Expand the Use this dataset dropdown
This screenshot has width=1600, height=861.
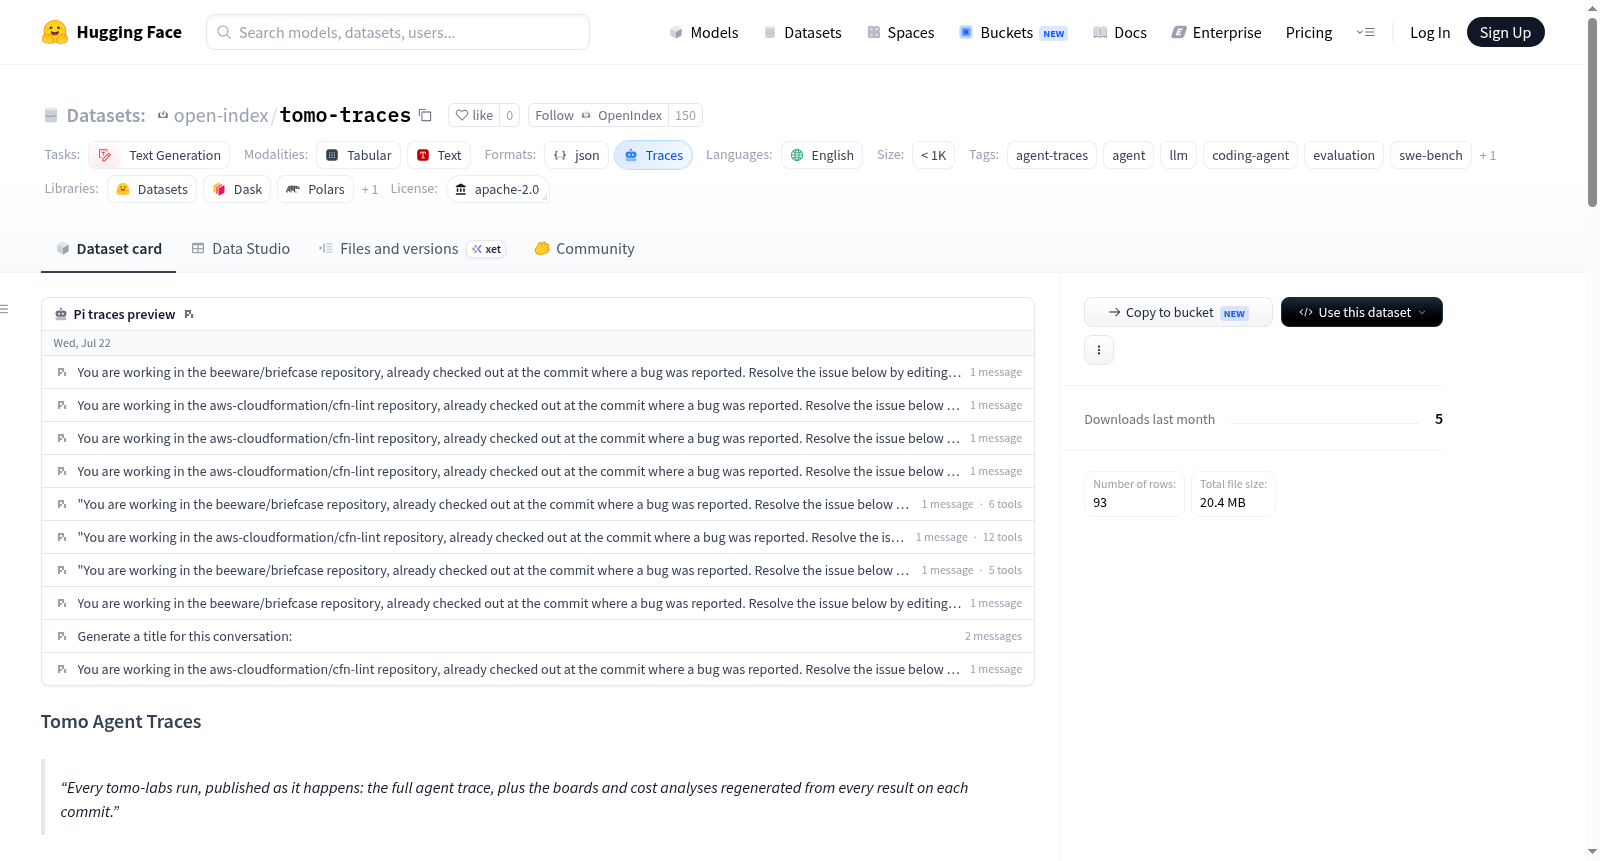click(x=1362, y=312)
